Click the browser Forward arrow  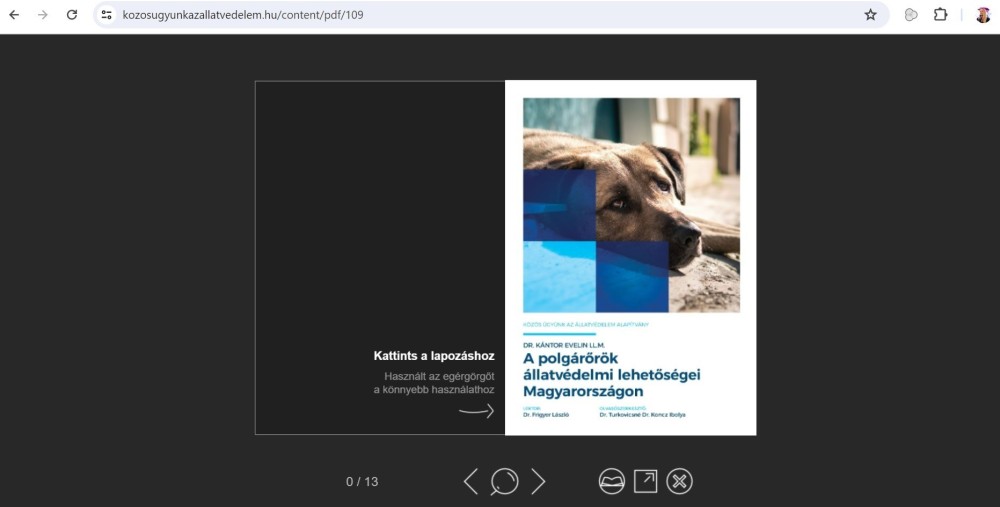(43, 15)
